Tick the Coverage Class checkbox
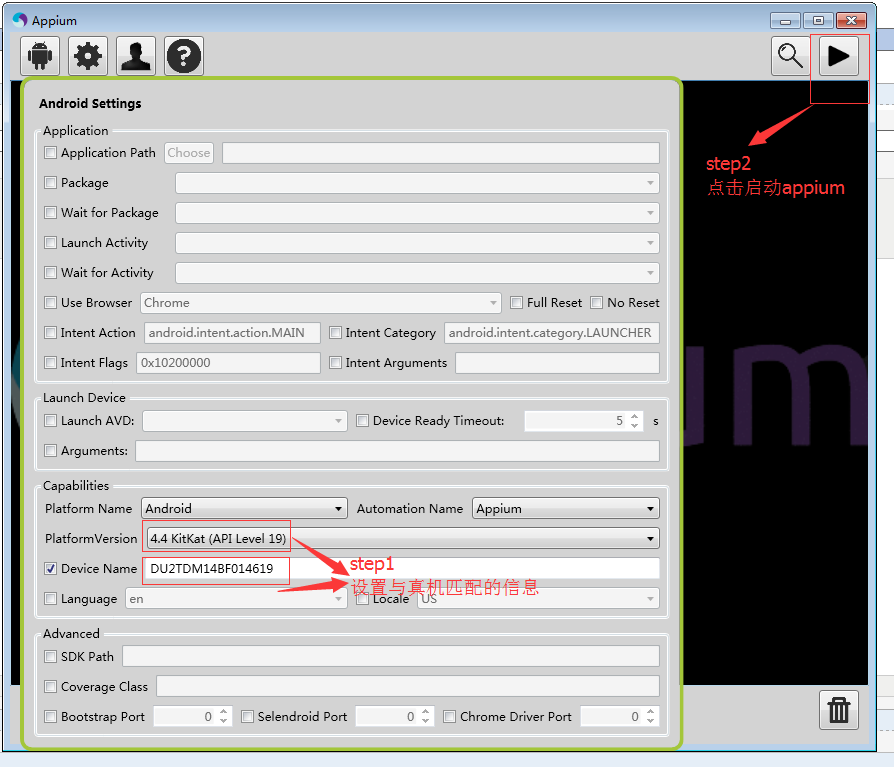The width and height of the screenshot is (894, 767). coord(51,687)
